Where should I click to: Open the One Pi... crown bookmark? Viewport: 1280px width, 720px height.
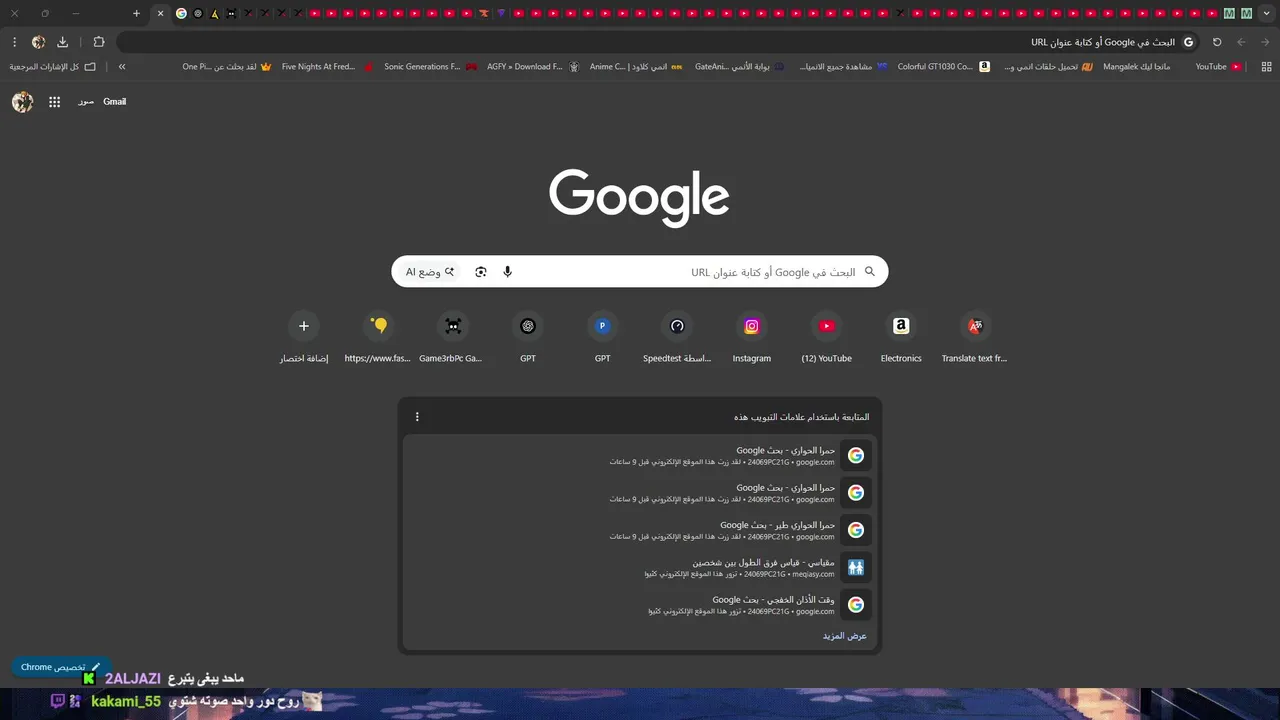226,67
